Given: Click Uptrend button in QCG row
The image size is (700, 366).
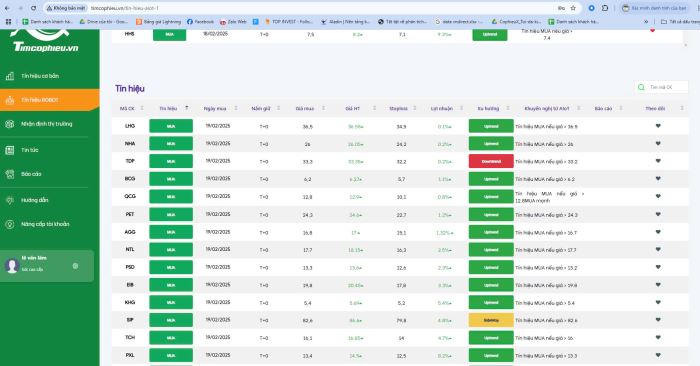Looking at the screenshot, I should (491, 196).
